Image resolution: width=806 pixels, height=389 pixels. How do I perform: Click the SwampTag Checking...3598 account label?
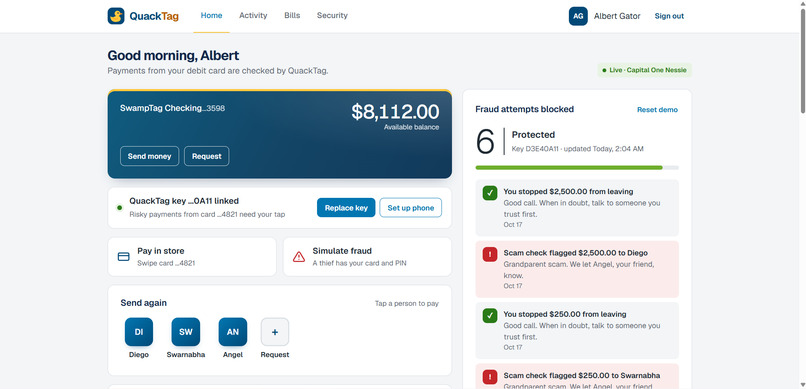pyautogui.click(x=172, y=108)
